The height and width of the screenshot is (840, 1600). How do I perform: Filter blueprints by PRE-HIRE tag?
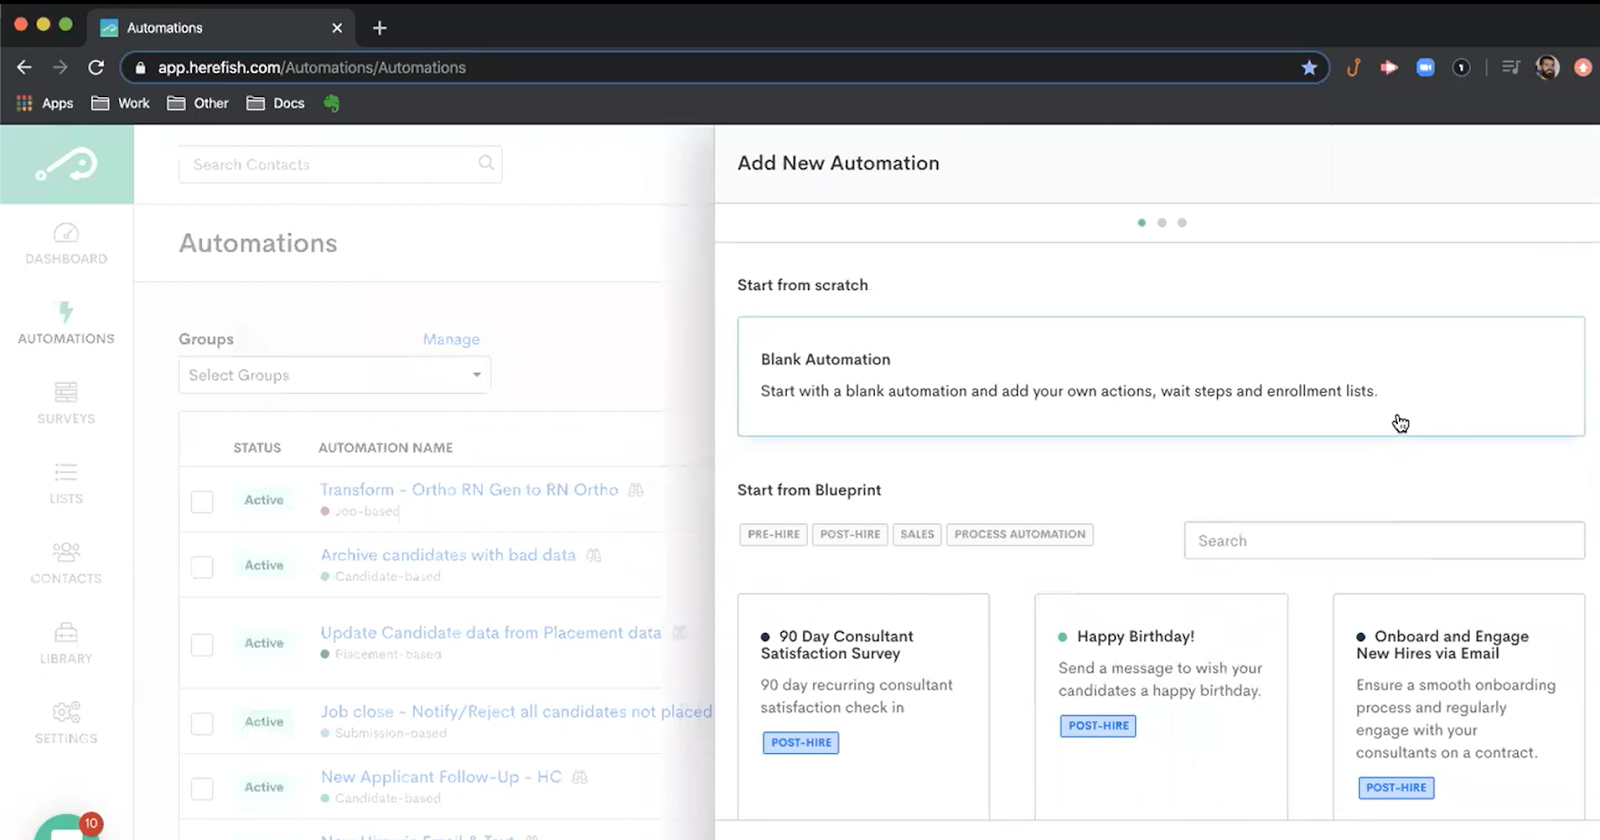[773, 534]
